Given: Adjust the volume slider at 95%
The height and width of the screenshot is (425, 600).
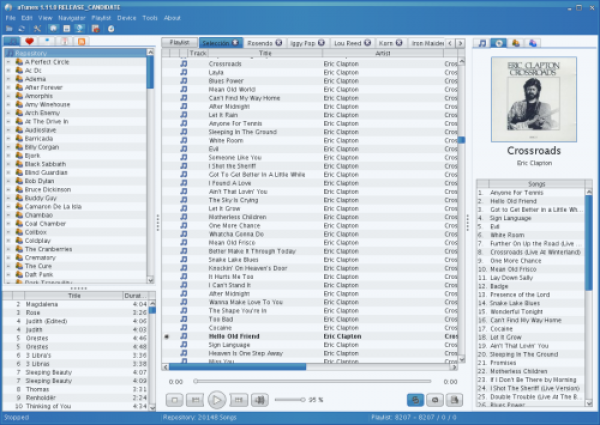Looking at the screenshot, I should (x=288, y=399).
